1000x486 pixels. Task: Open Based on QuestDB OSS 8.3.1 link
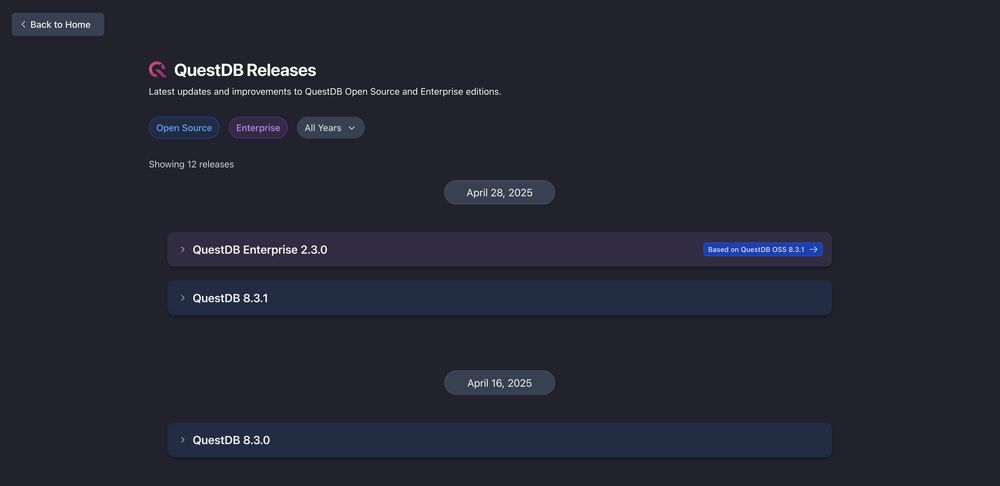tap(763, 249)
